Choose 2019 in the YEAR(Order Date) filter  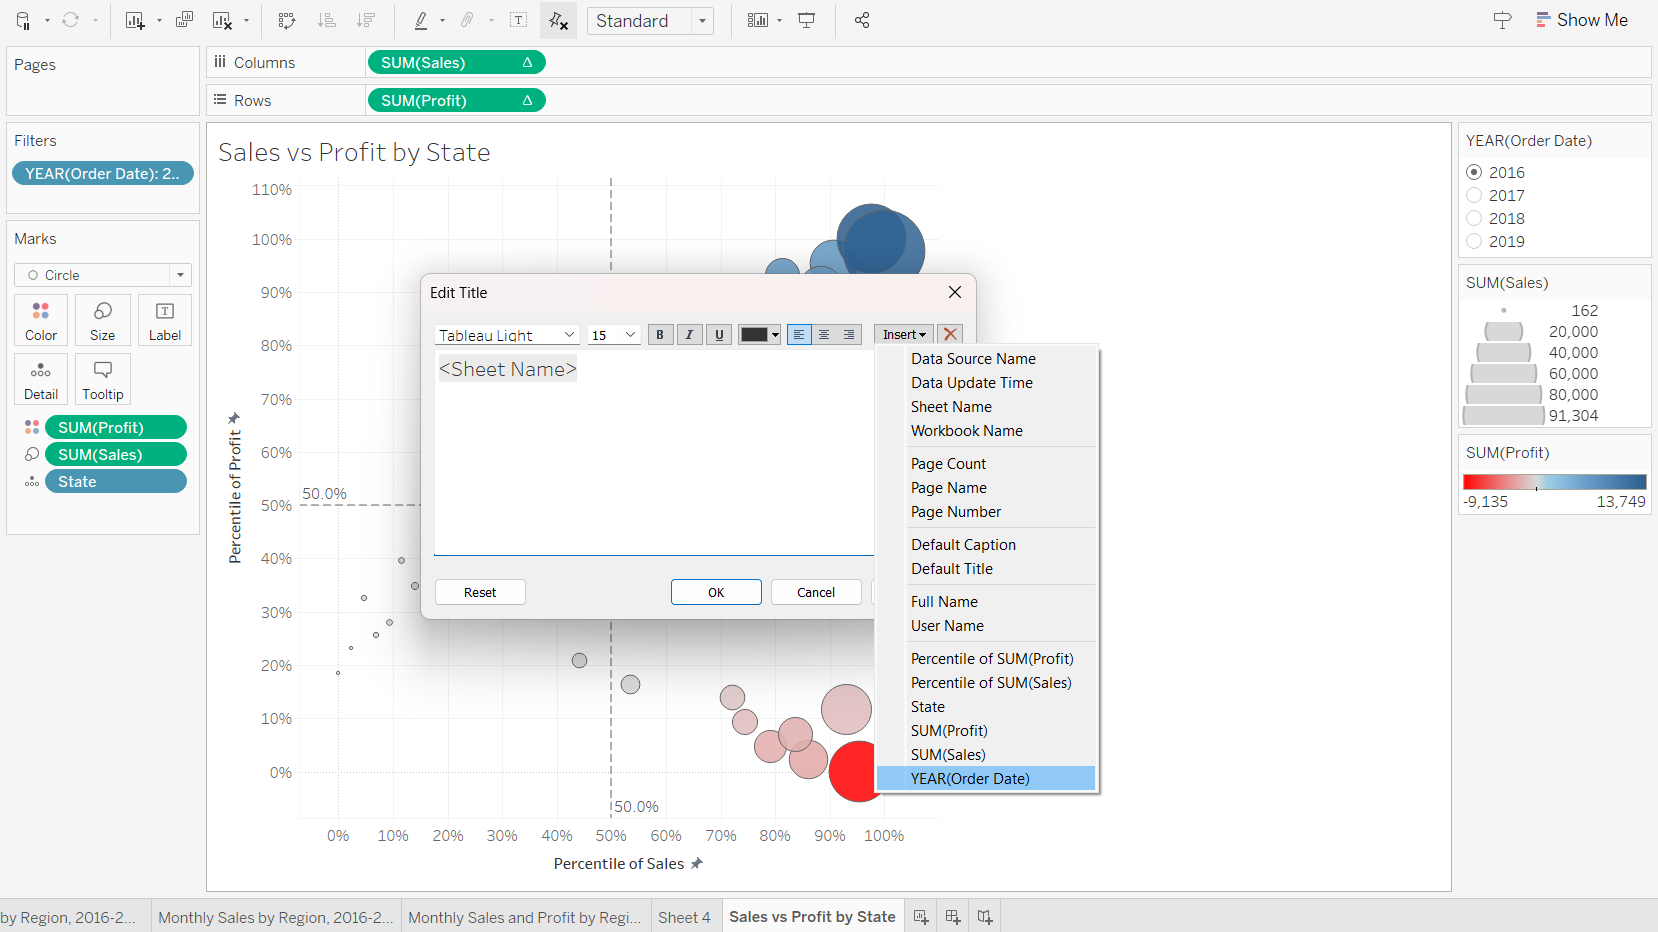[x=1474, y=242]
